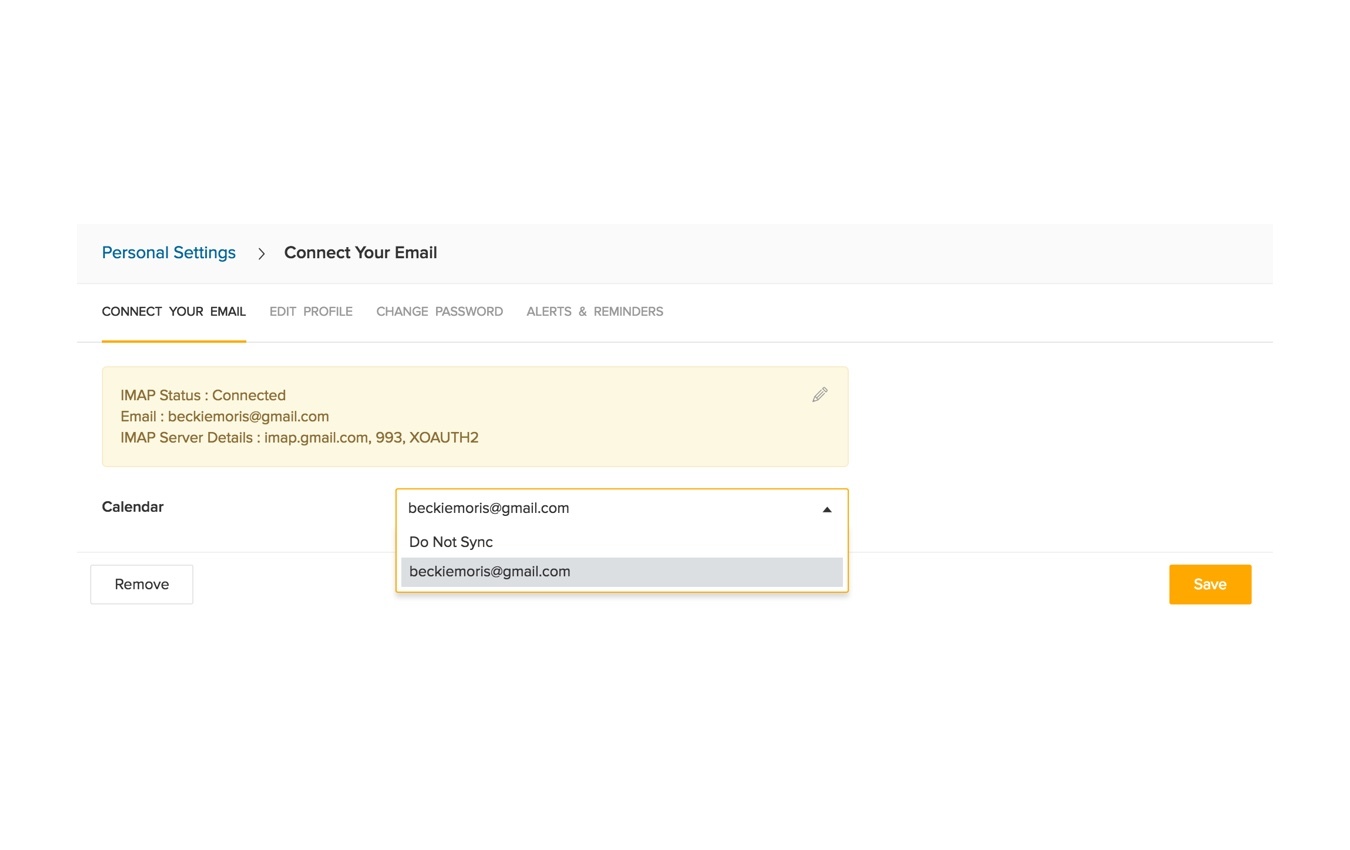Screen dimensions: 1350x850
Task: Select the CONNECT YOUR EMAIL tab
Action: pyautogui.click(x=173, y=311)
